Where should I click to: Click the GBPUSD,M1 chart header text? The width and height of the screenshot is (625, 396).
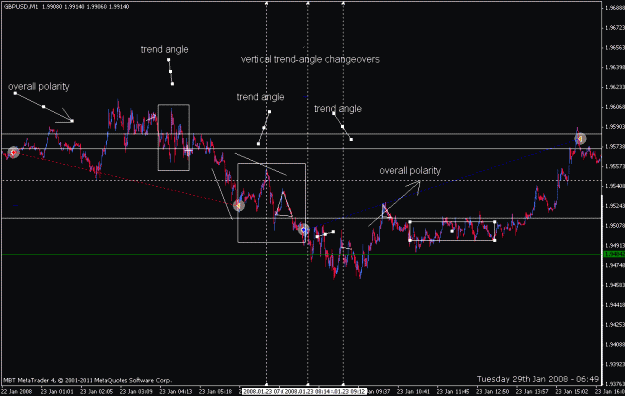tap(67, 6)
